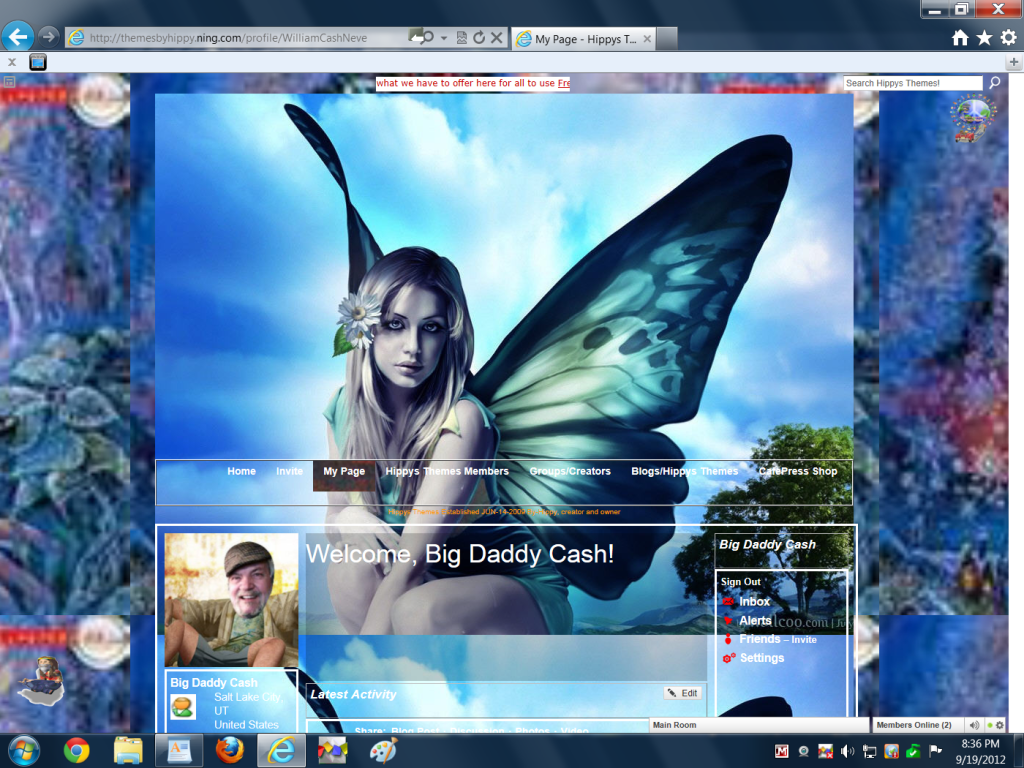
Task: Open the paint palette taskbar icon
Action: 383,750
